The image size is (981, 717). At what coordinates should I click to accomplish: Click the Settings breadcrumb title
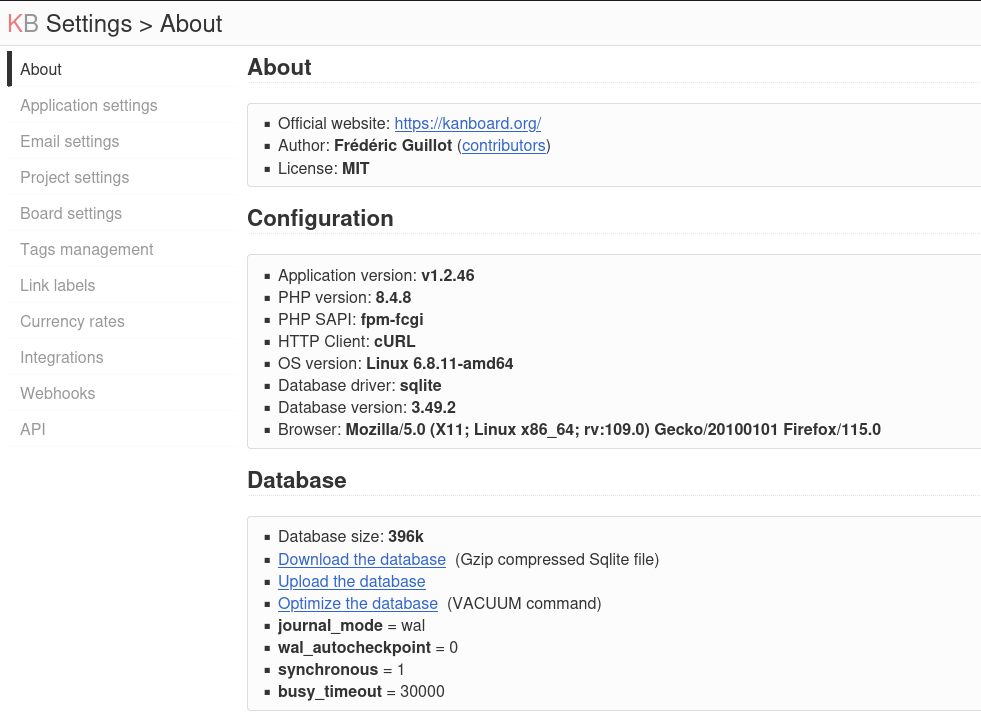point(89,24)
